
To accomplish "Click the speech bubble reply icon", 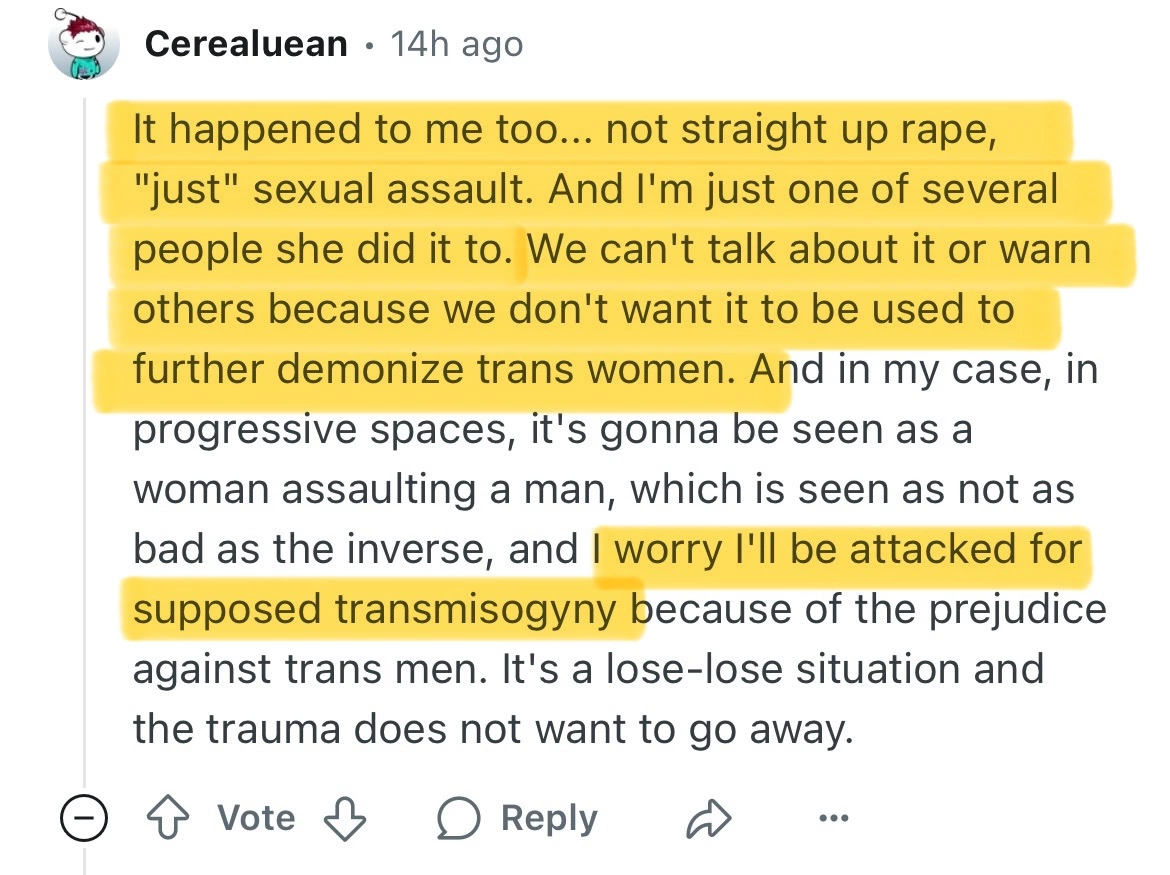I will (458, 818).
